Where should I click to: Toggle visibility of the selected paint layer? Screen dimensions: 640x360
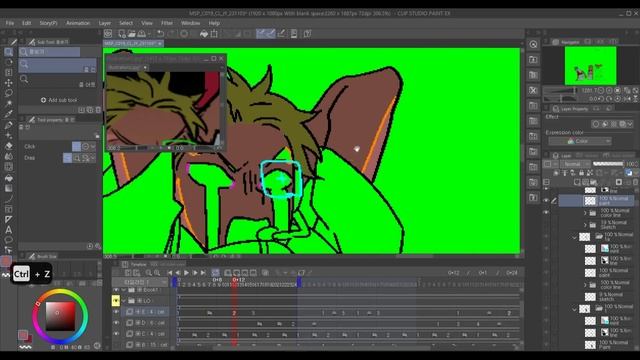click(546, 200)
